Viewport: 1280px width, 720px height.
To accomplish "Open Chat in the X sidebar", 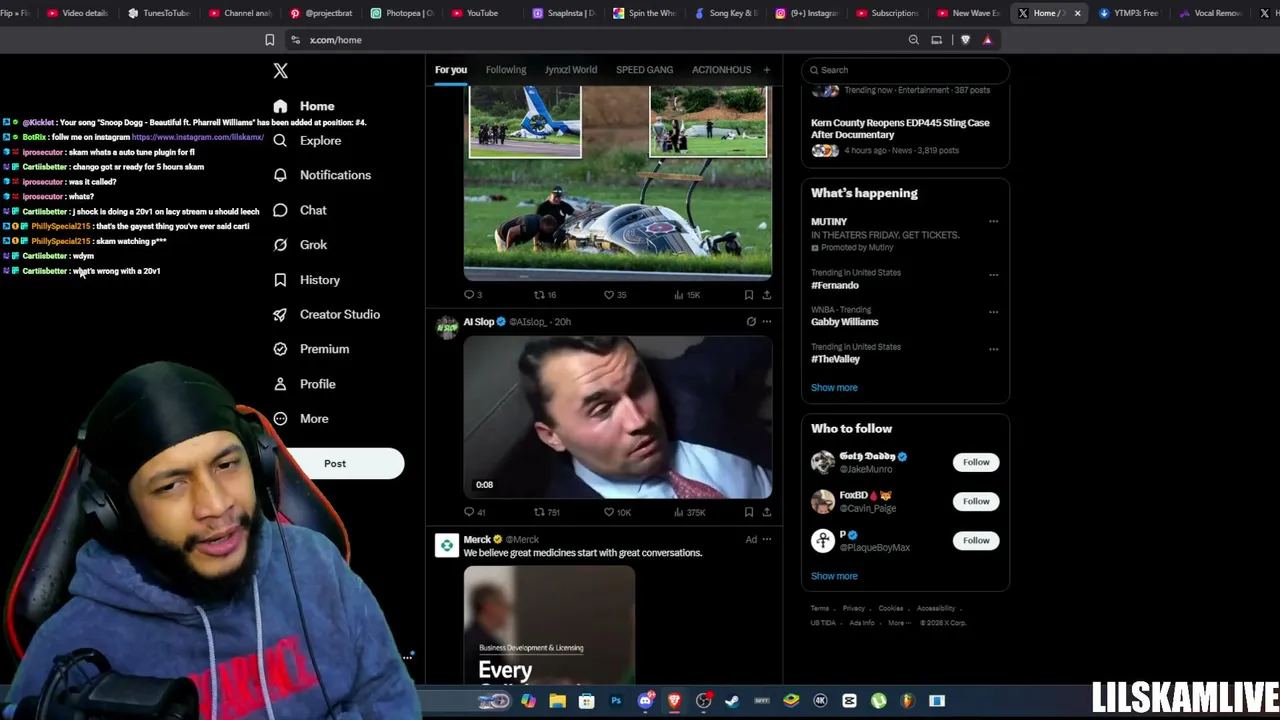I will tap(300, 210).
